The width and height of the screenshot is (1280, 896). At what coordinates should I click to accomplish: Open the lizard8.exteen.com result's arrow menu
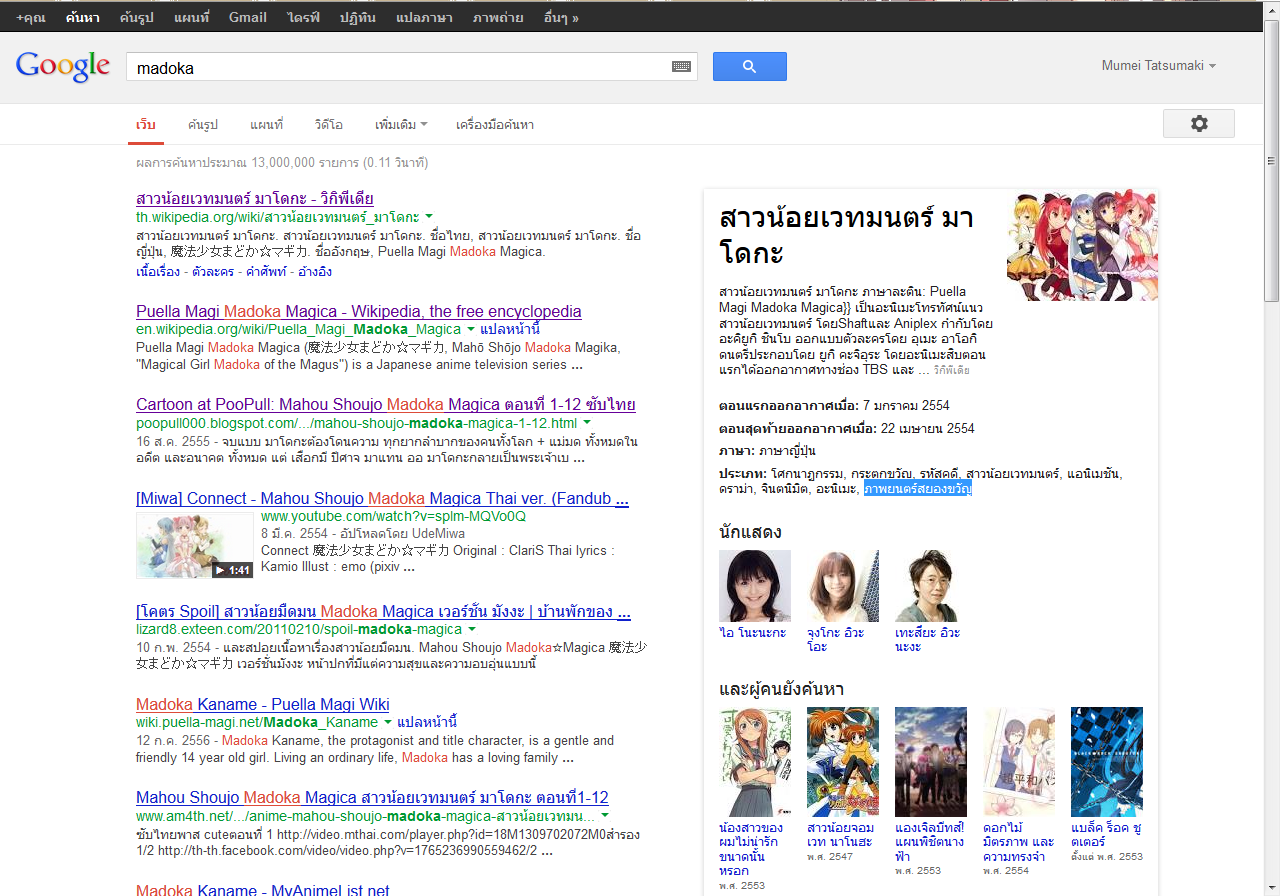470,630
